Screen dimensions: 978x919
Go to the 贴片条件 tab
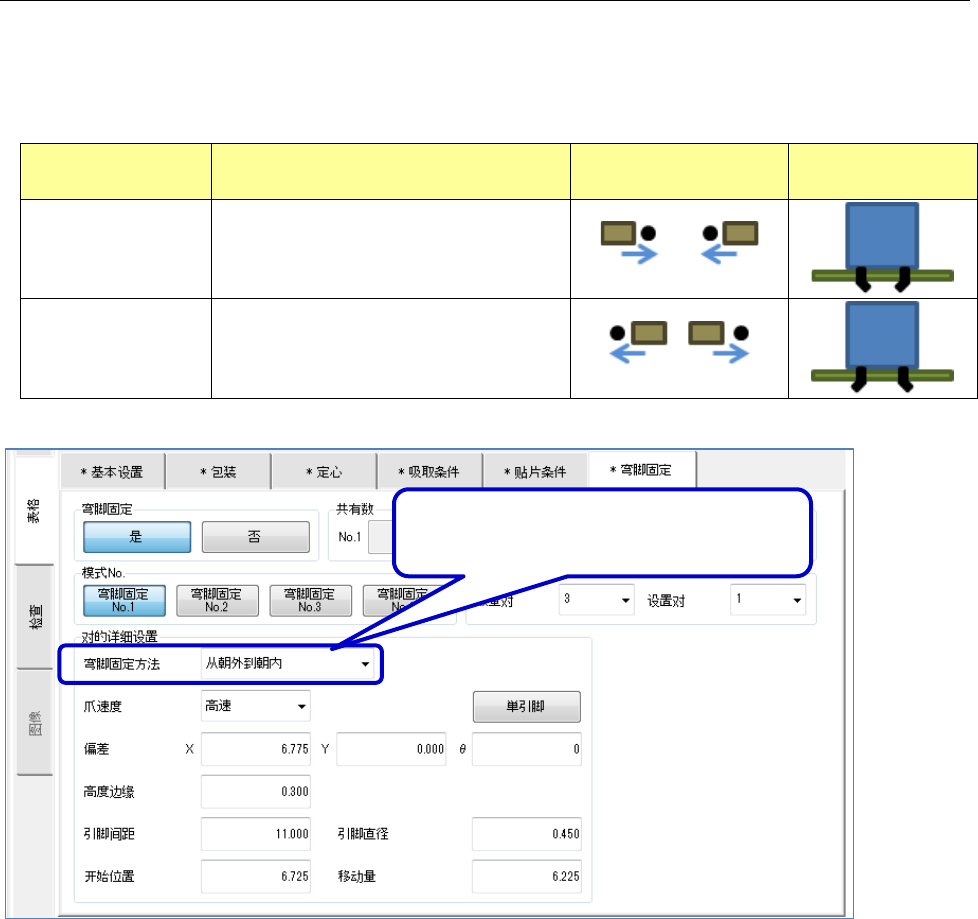click(535, 472)
